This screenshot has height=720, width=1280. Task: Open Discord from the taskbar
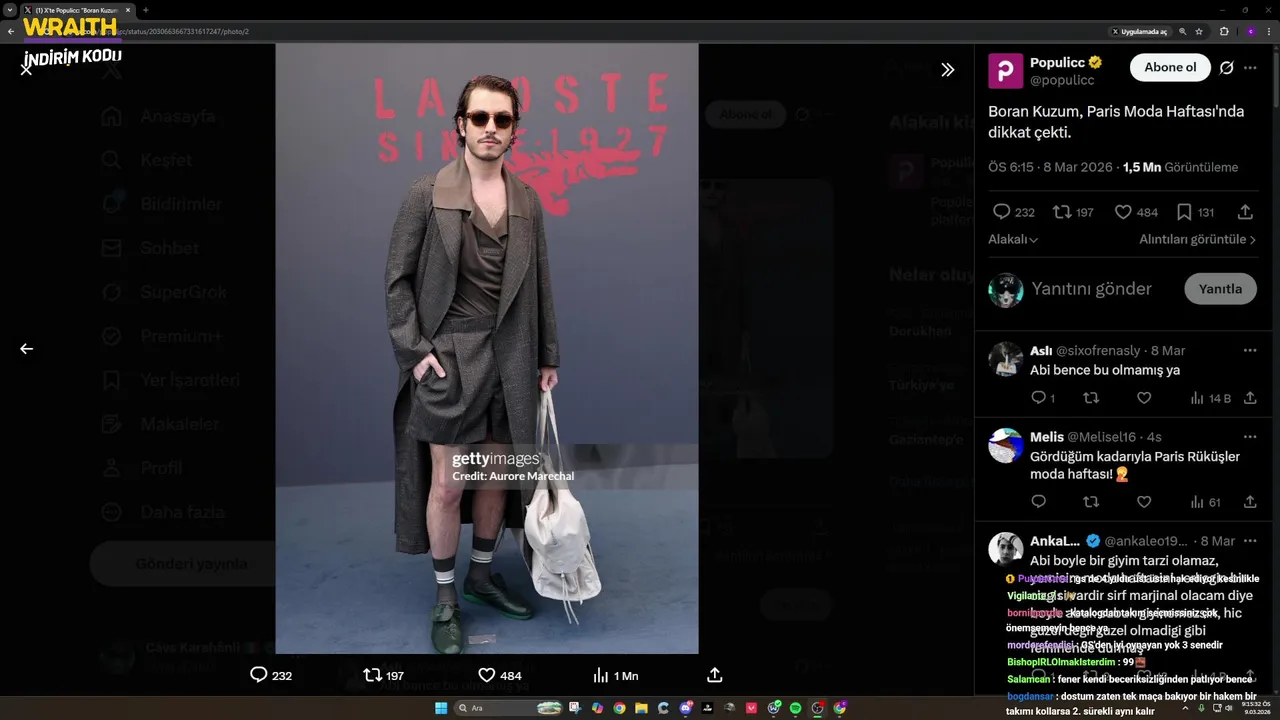(x=686, y=708)
